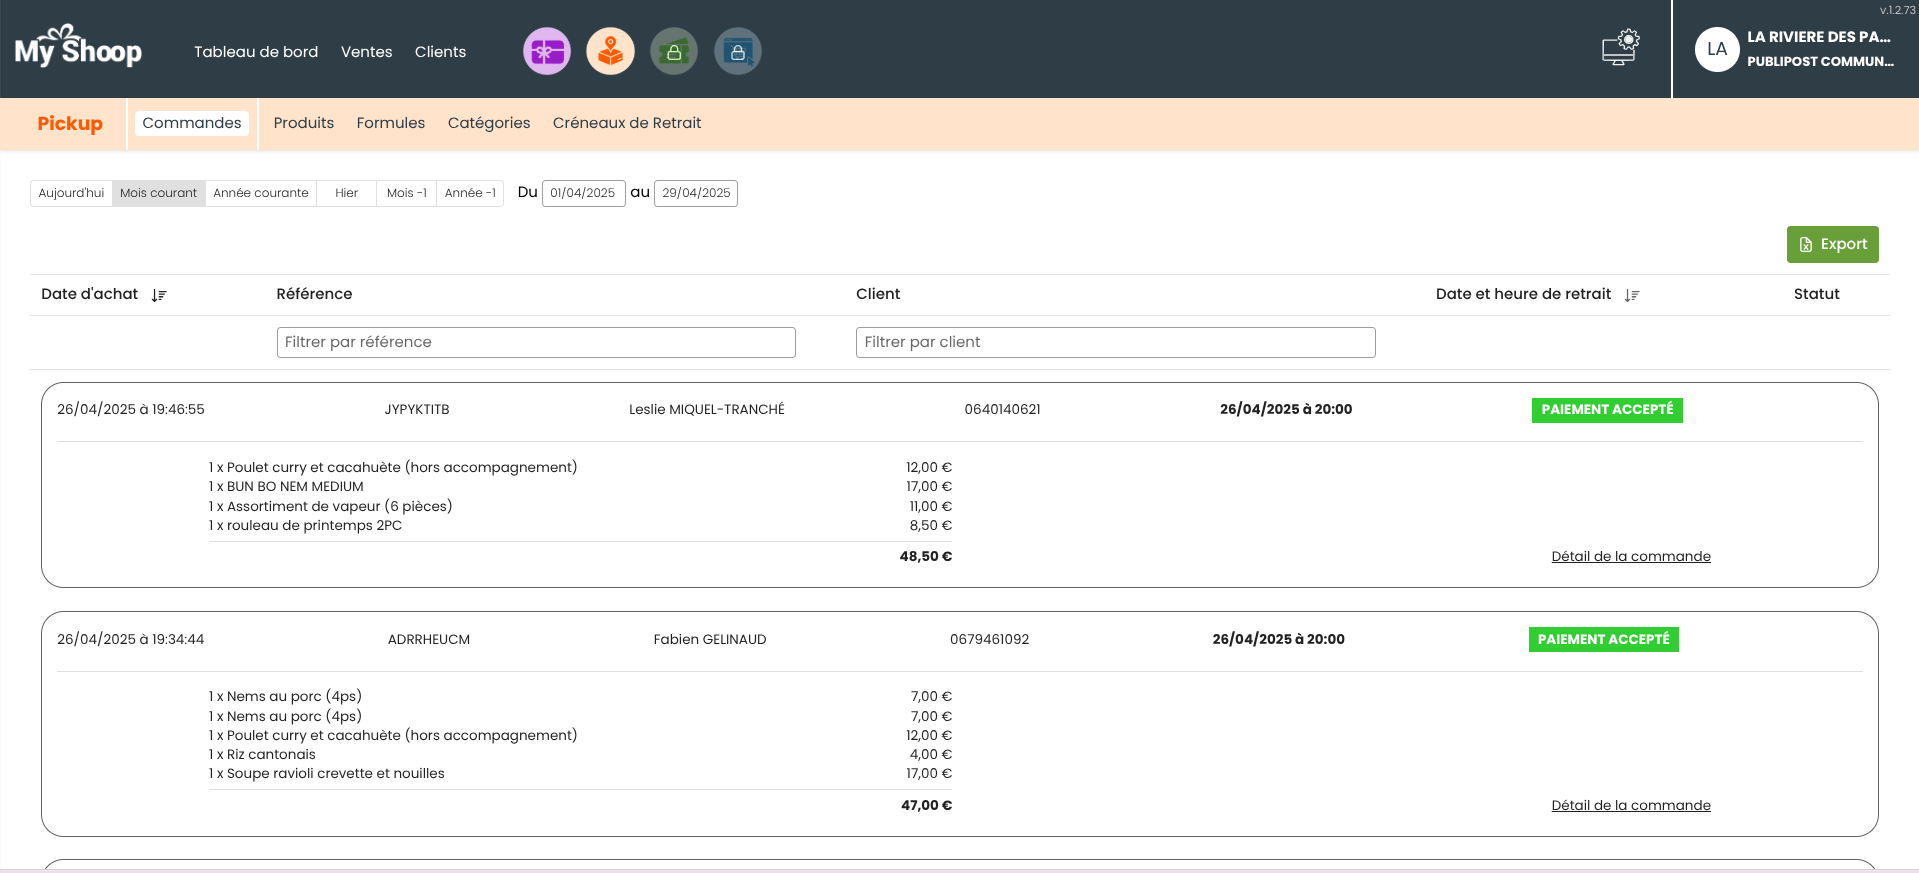This screenshot has height=873, width=1919.
Task: Click Soupe ravioli crevette et nouilles line
Action: tap(327, 773)
